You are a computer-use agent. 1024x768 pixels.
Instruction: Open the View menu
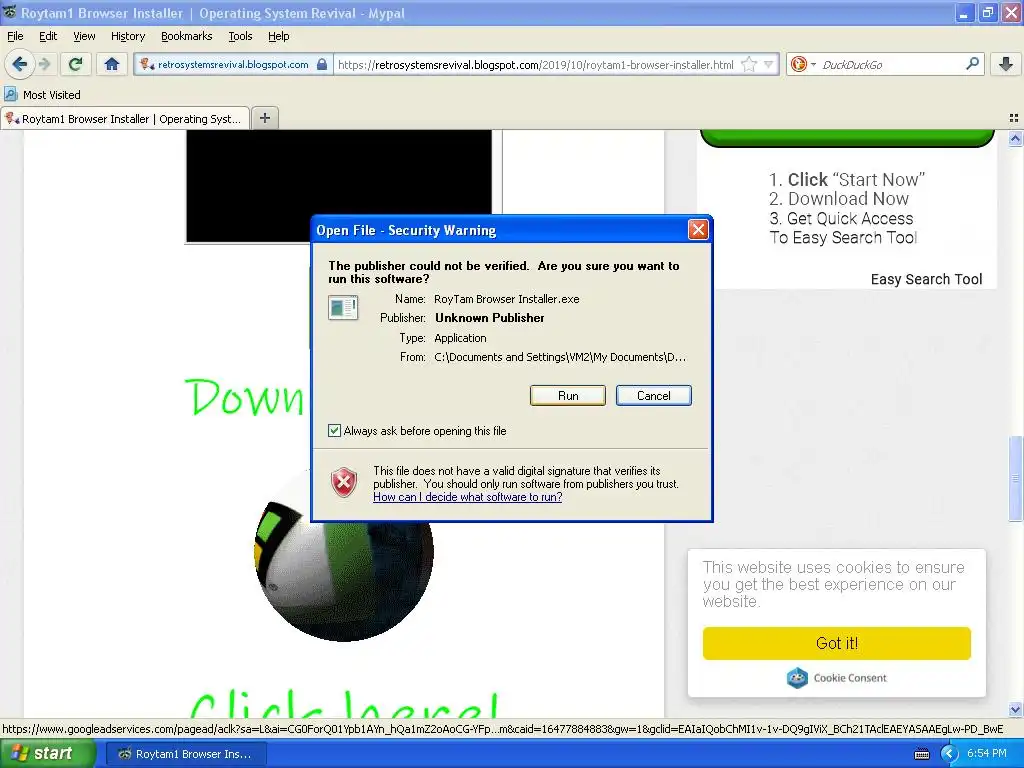click(84, 36)
